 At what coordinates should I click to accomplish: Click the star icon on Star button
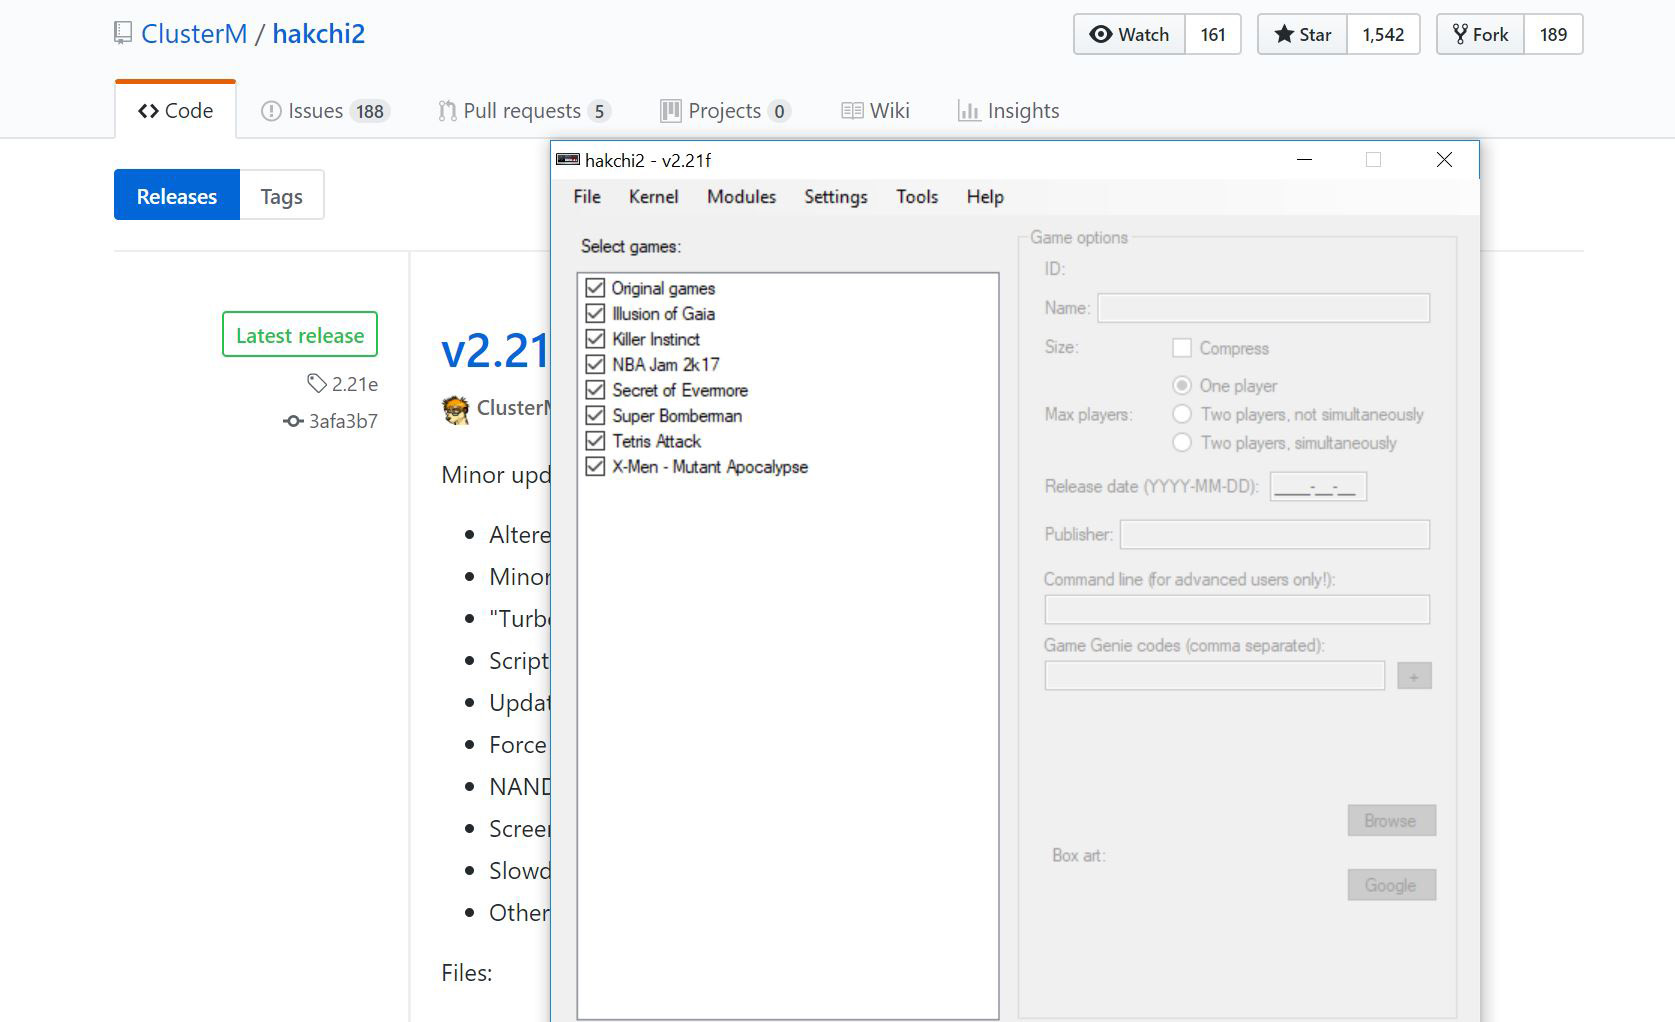1284,34
